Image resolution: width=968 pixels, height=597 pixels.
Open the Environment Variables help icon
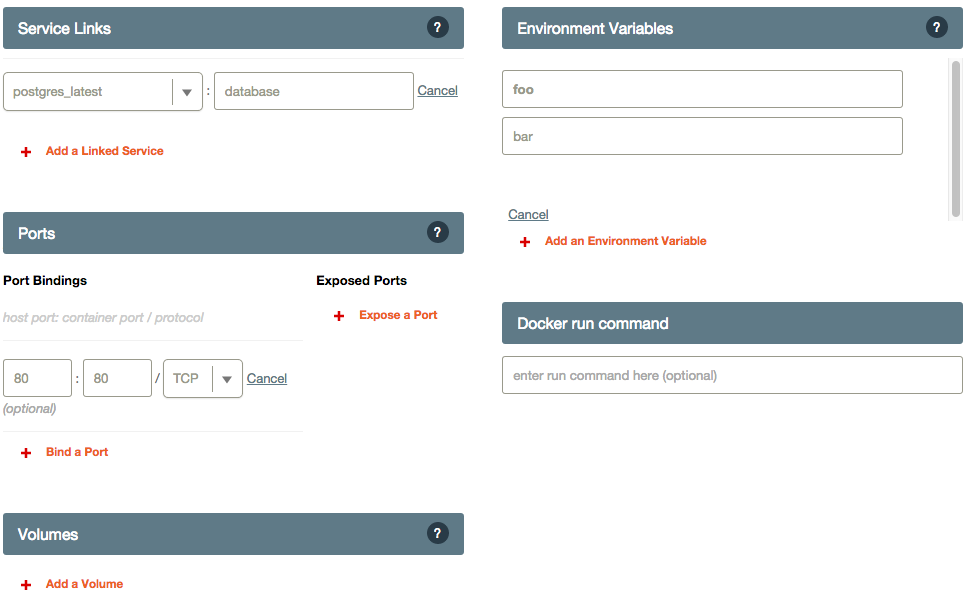tap(936, 27)
